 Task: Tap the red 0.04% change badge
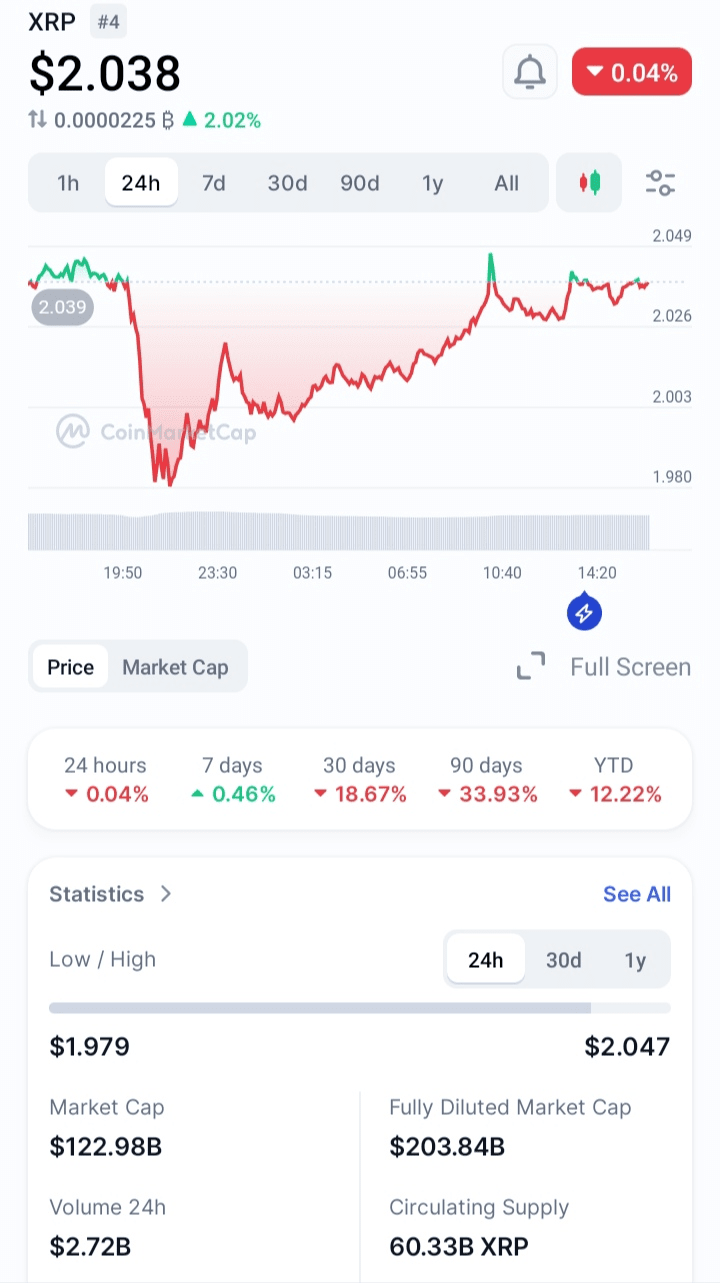tap(631, 72)
